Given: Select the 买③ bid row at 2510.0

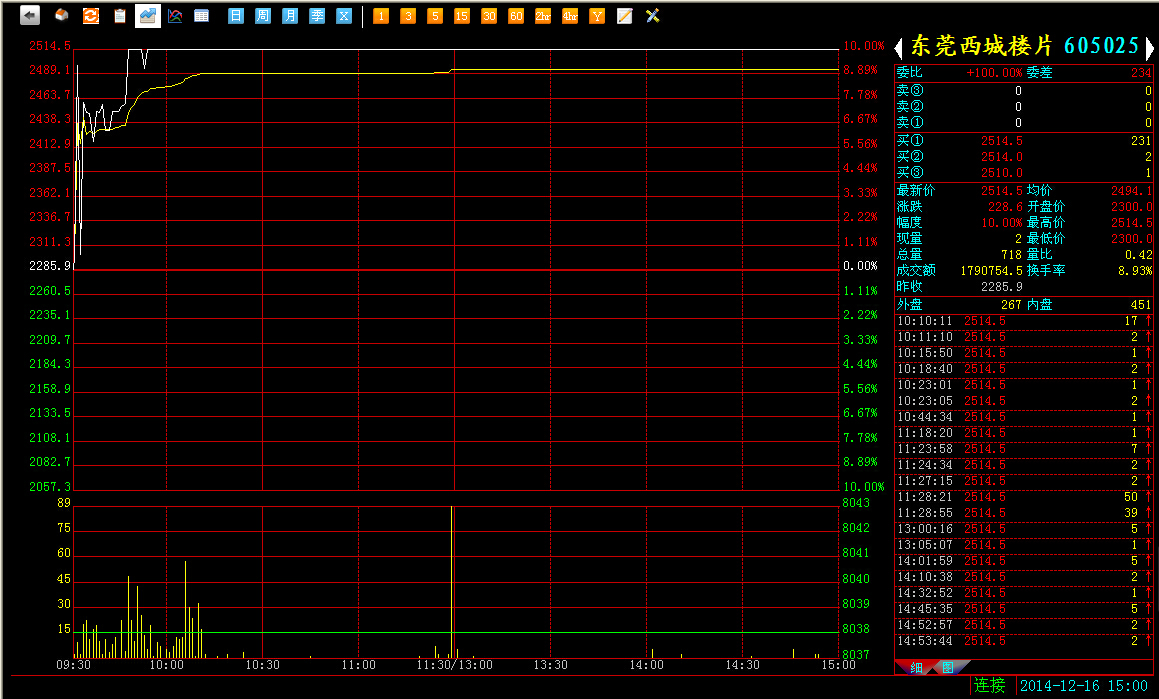Looking at the screenshot, I should [x=1024, y=173].
